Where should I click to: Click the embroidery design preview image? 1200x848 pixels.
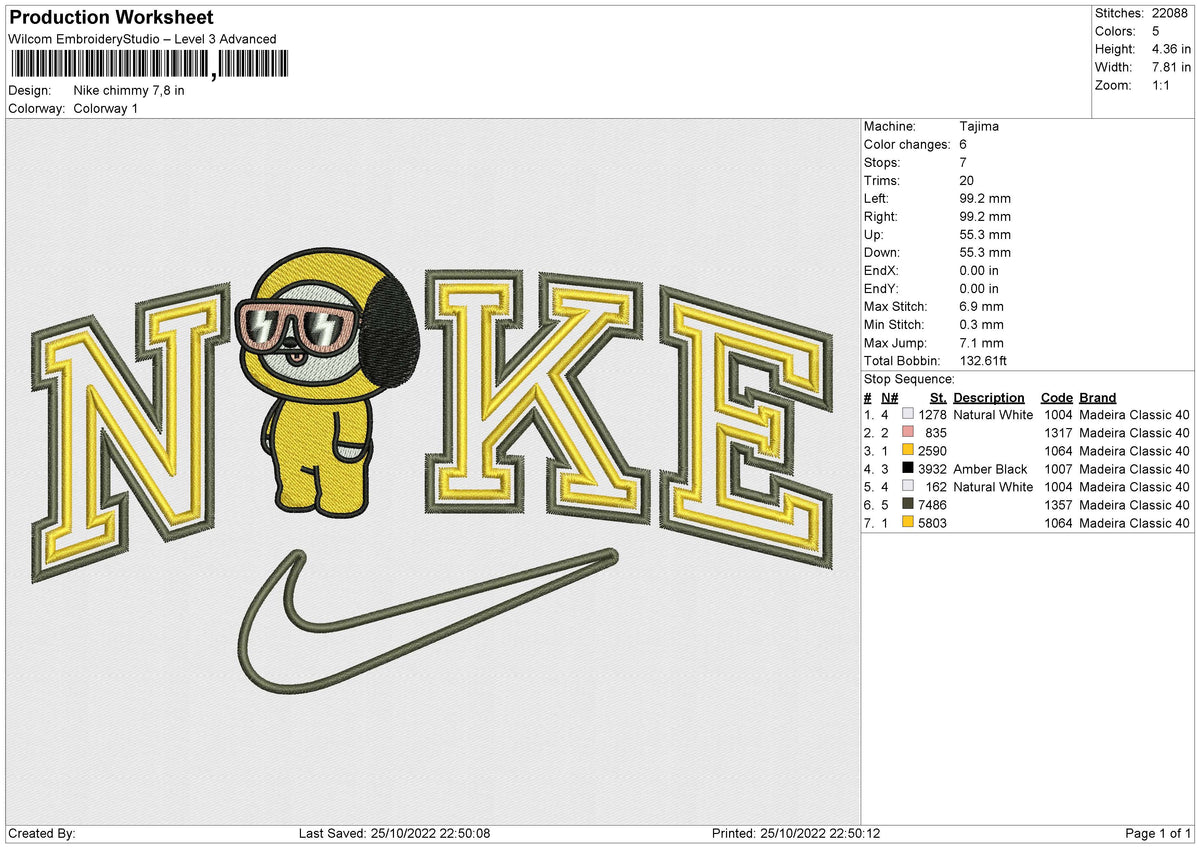[432, 471]
